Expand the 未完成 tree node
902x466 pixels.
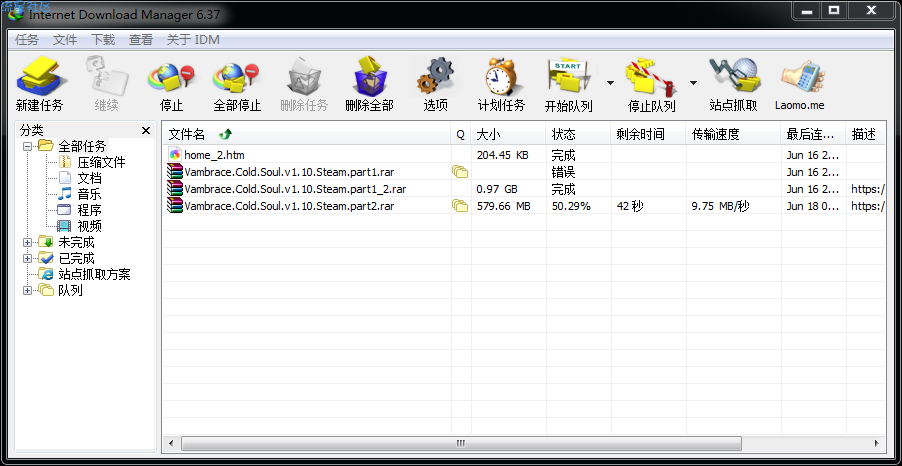(27, 243)
